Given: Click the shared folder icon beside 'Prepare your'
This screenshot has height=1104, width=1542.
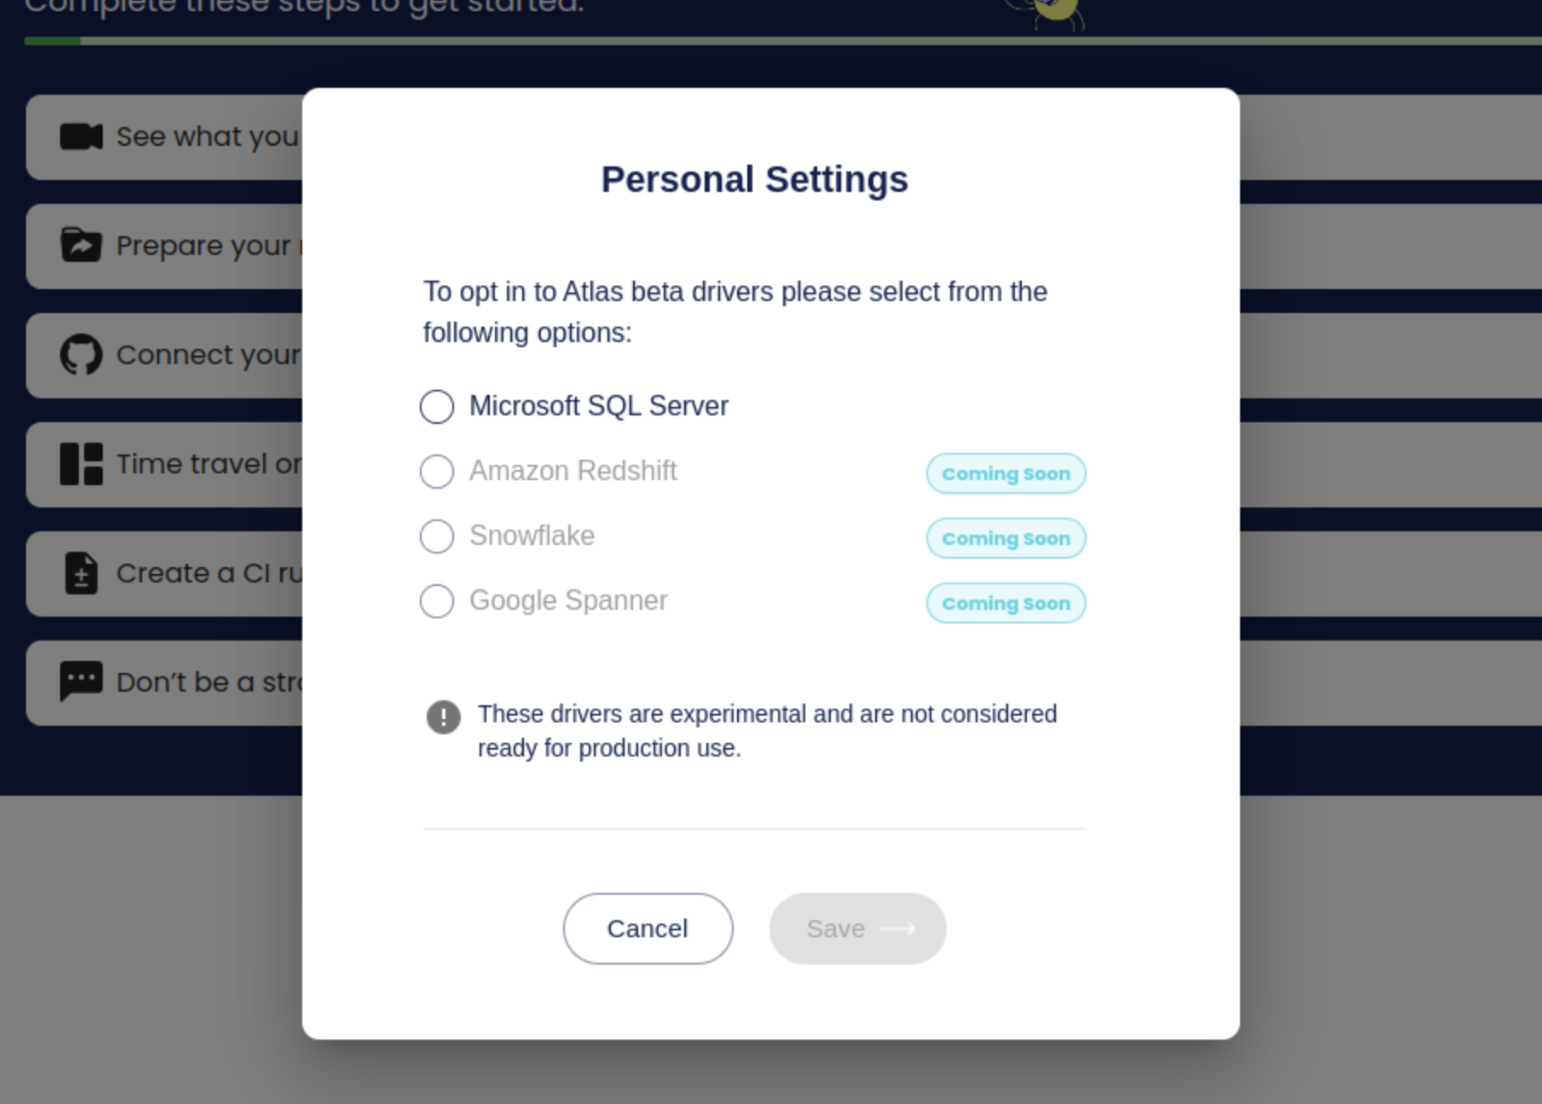Looking at the screenshot, I should click(x=83, y=245).
